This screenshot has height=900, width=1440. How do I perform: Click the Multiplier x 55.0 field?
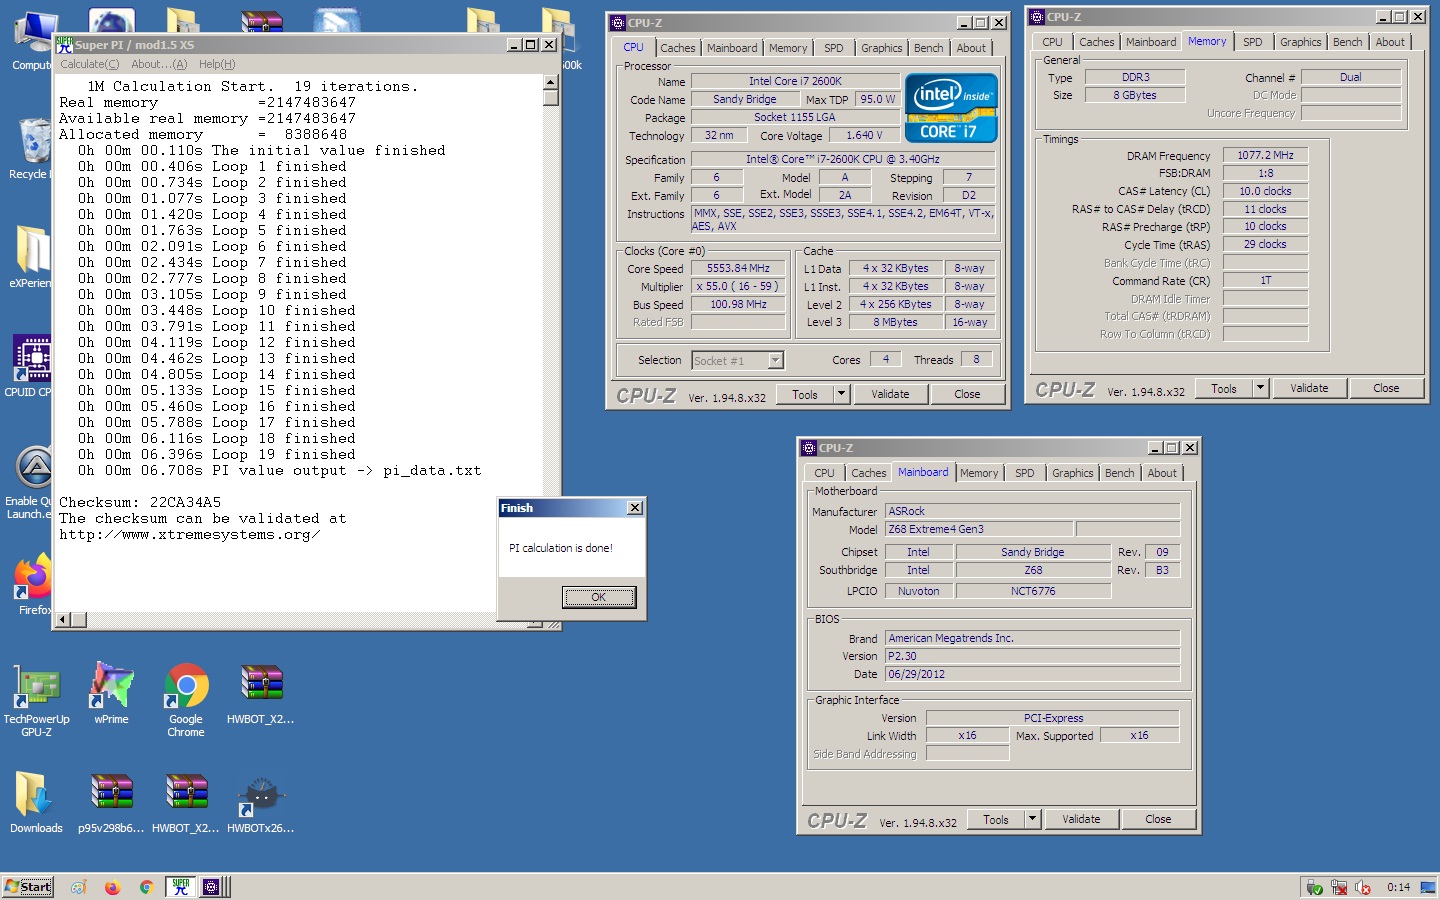[x=738, y=286]
